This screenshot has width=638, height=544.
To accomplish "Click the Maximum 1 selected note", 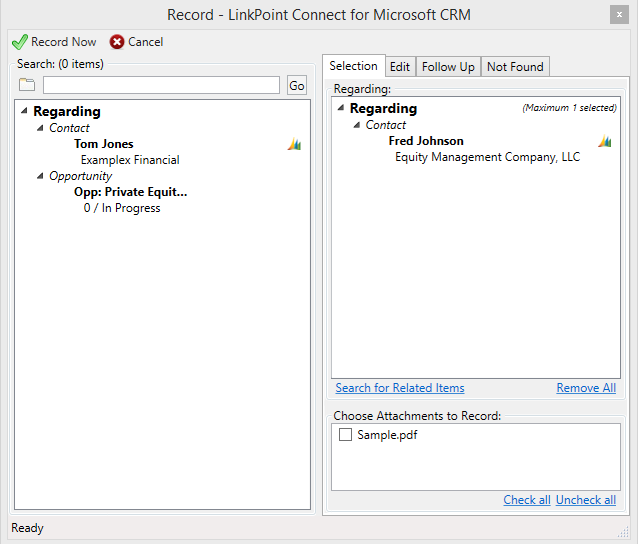I will [570, 108].
